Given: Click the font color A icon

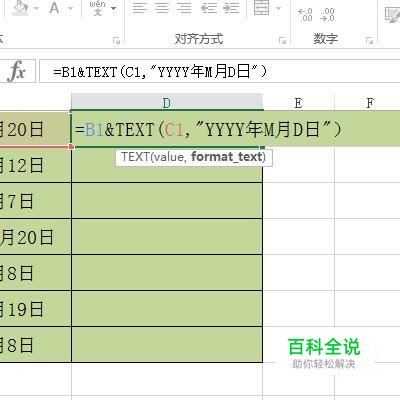Looking at the screenshot, I should click(54, 7).
